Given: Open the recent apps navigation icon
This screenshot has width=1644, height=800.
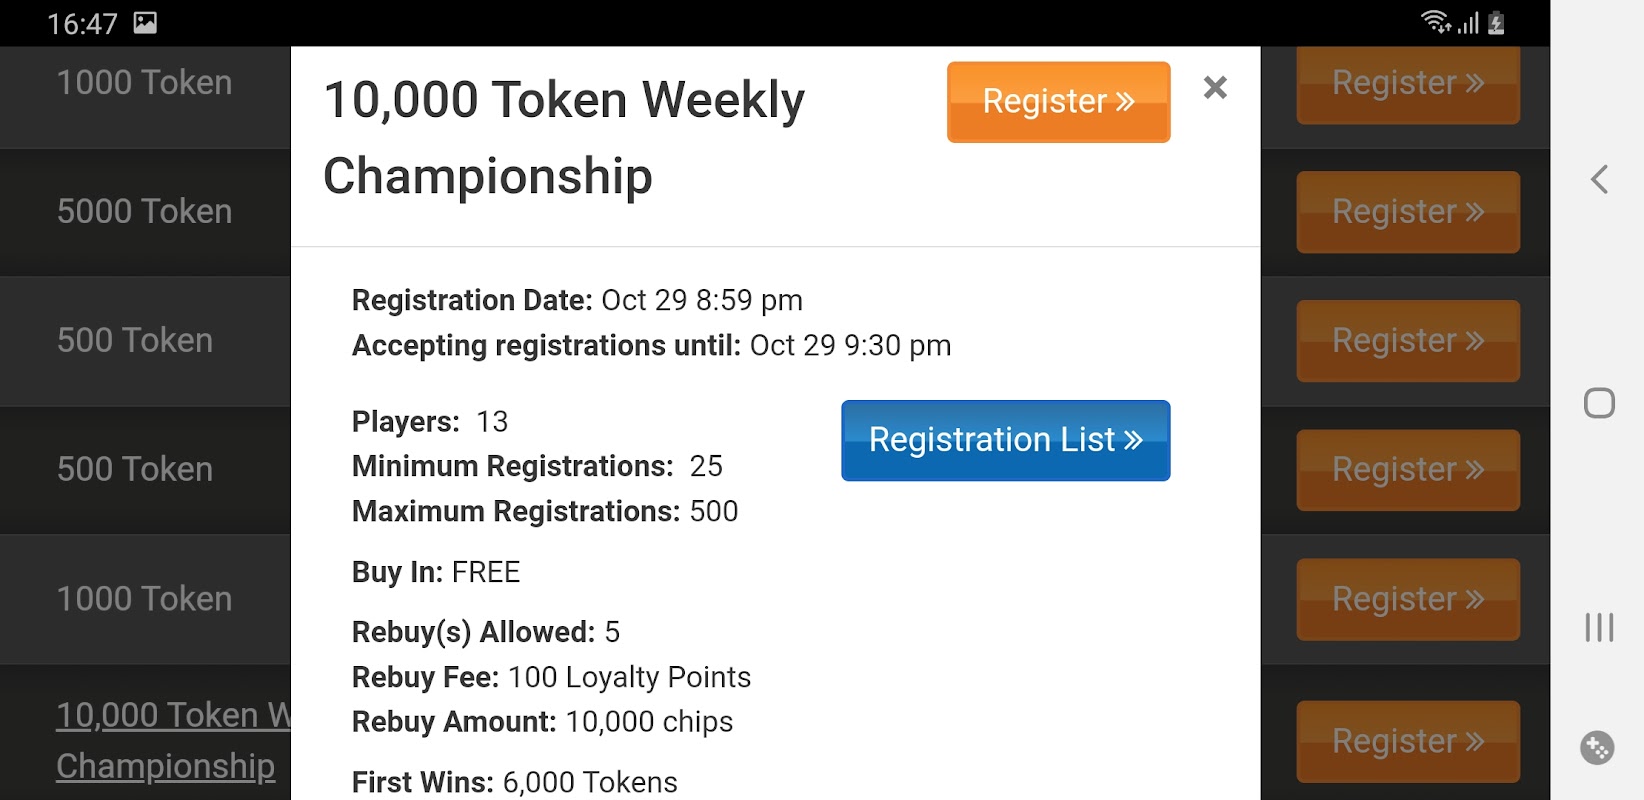Looking at the screenshot, I should [x=1599, y=627].
